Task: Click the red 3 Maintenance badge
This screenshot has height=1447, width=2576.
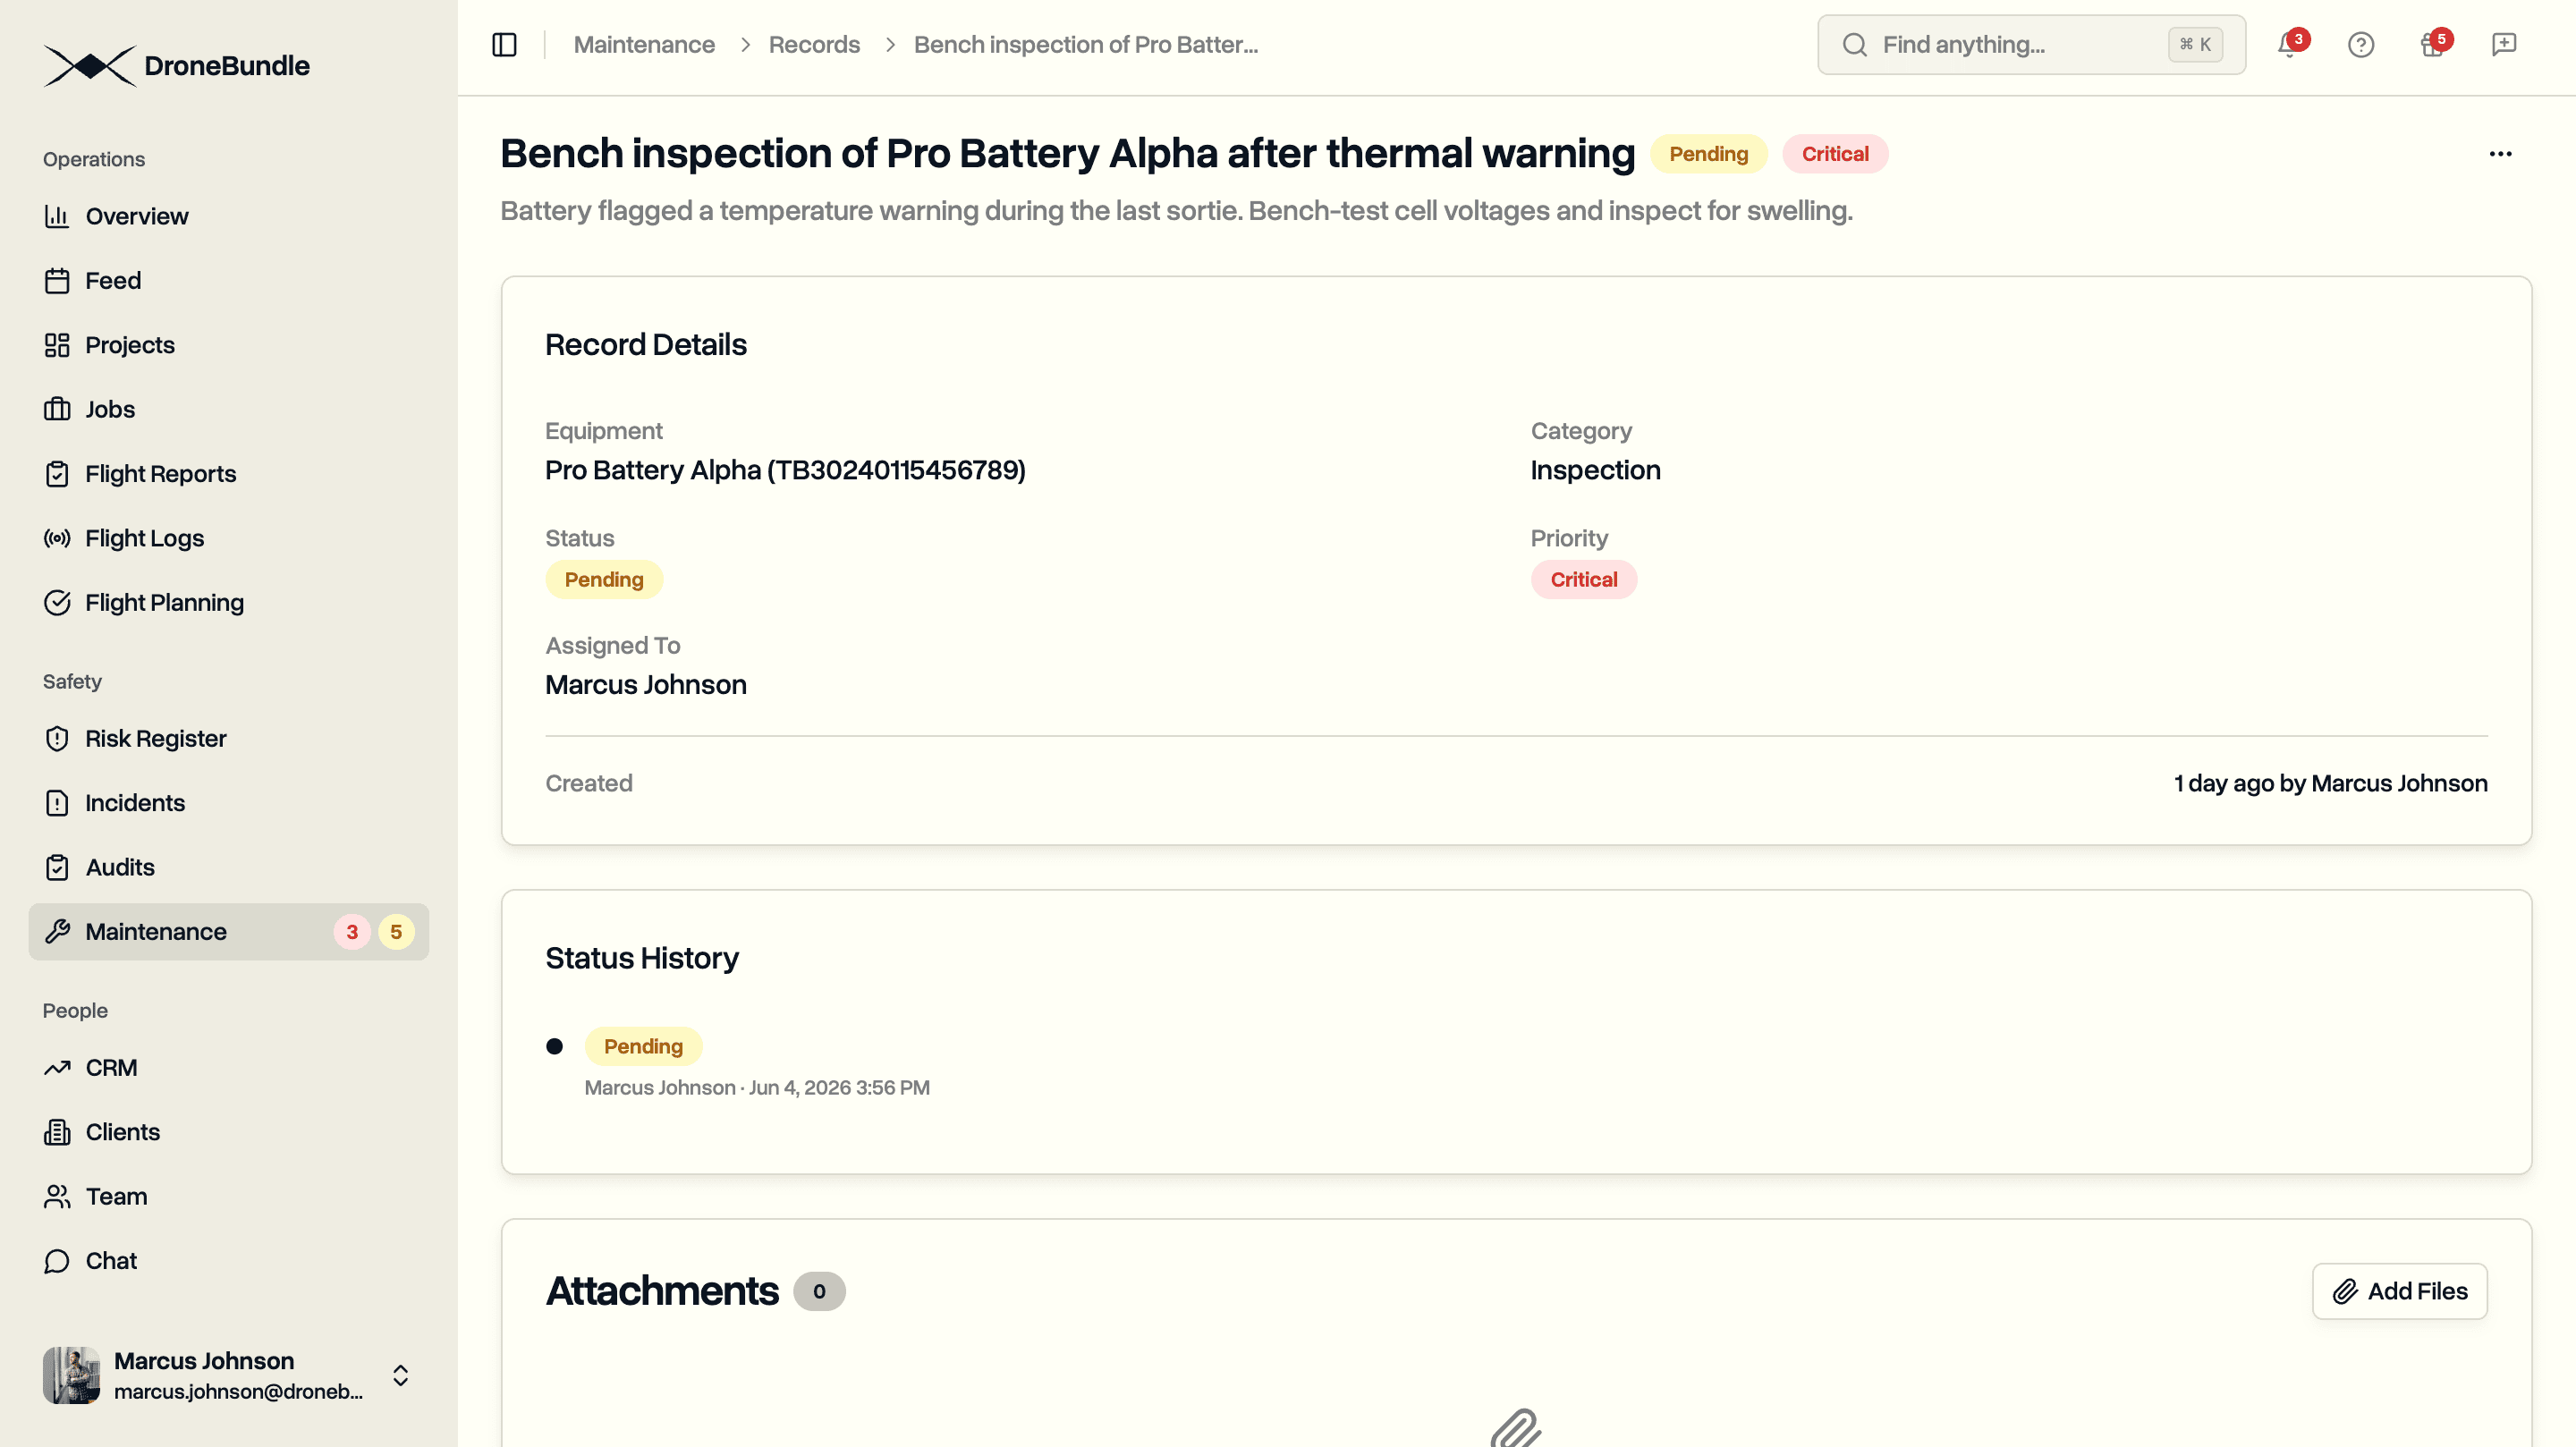Action: click(x=352, y=932)
